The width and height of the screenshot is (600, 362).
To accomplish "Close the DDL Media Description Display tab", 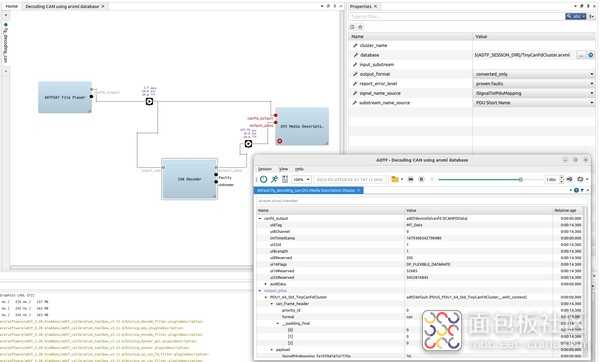I will 359,190.
